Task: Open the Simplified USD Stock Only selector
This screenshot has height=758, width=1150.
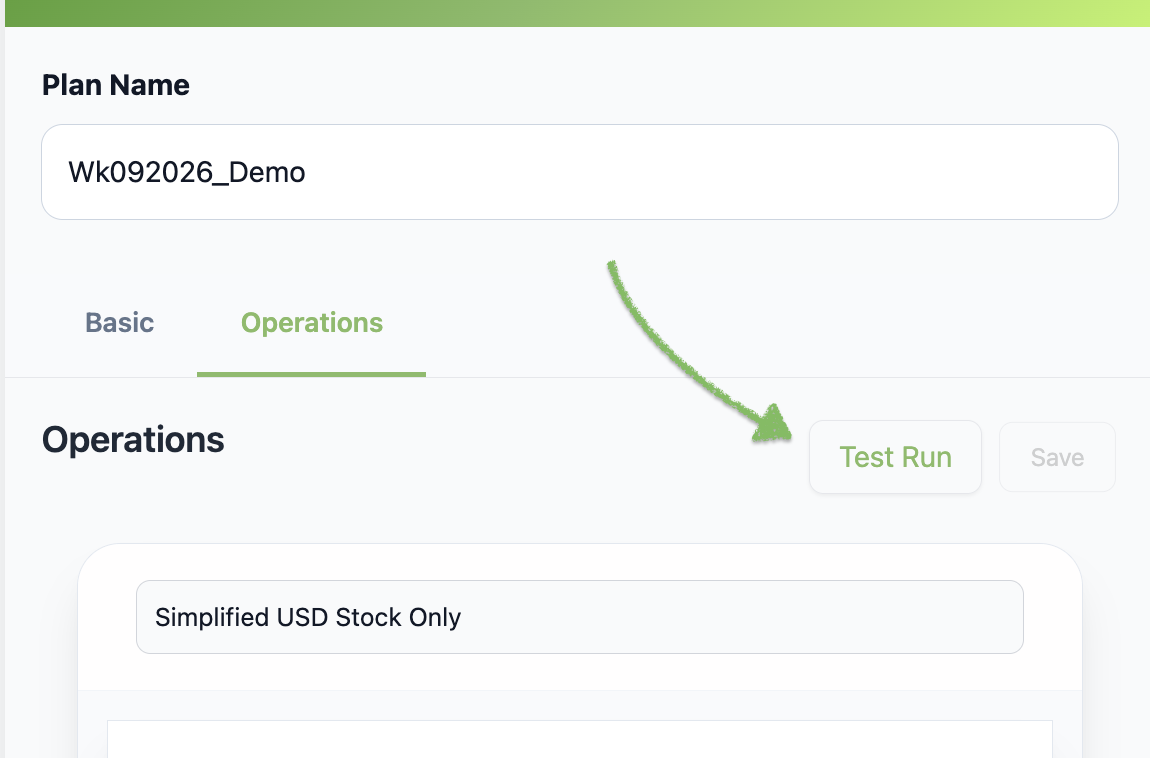Action: (x=580, y=617)
